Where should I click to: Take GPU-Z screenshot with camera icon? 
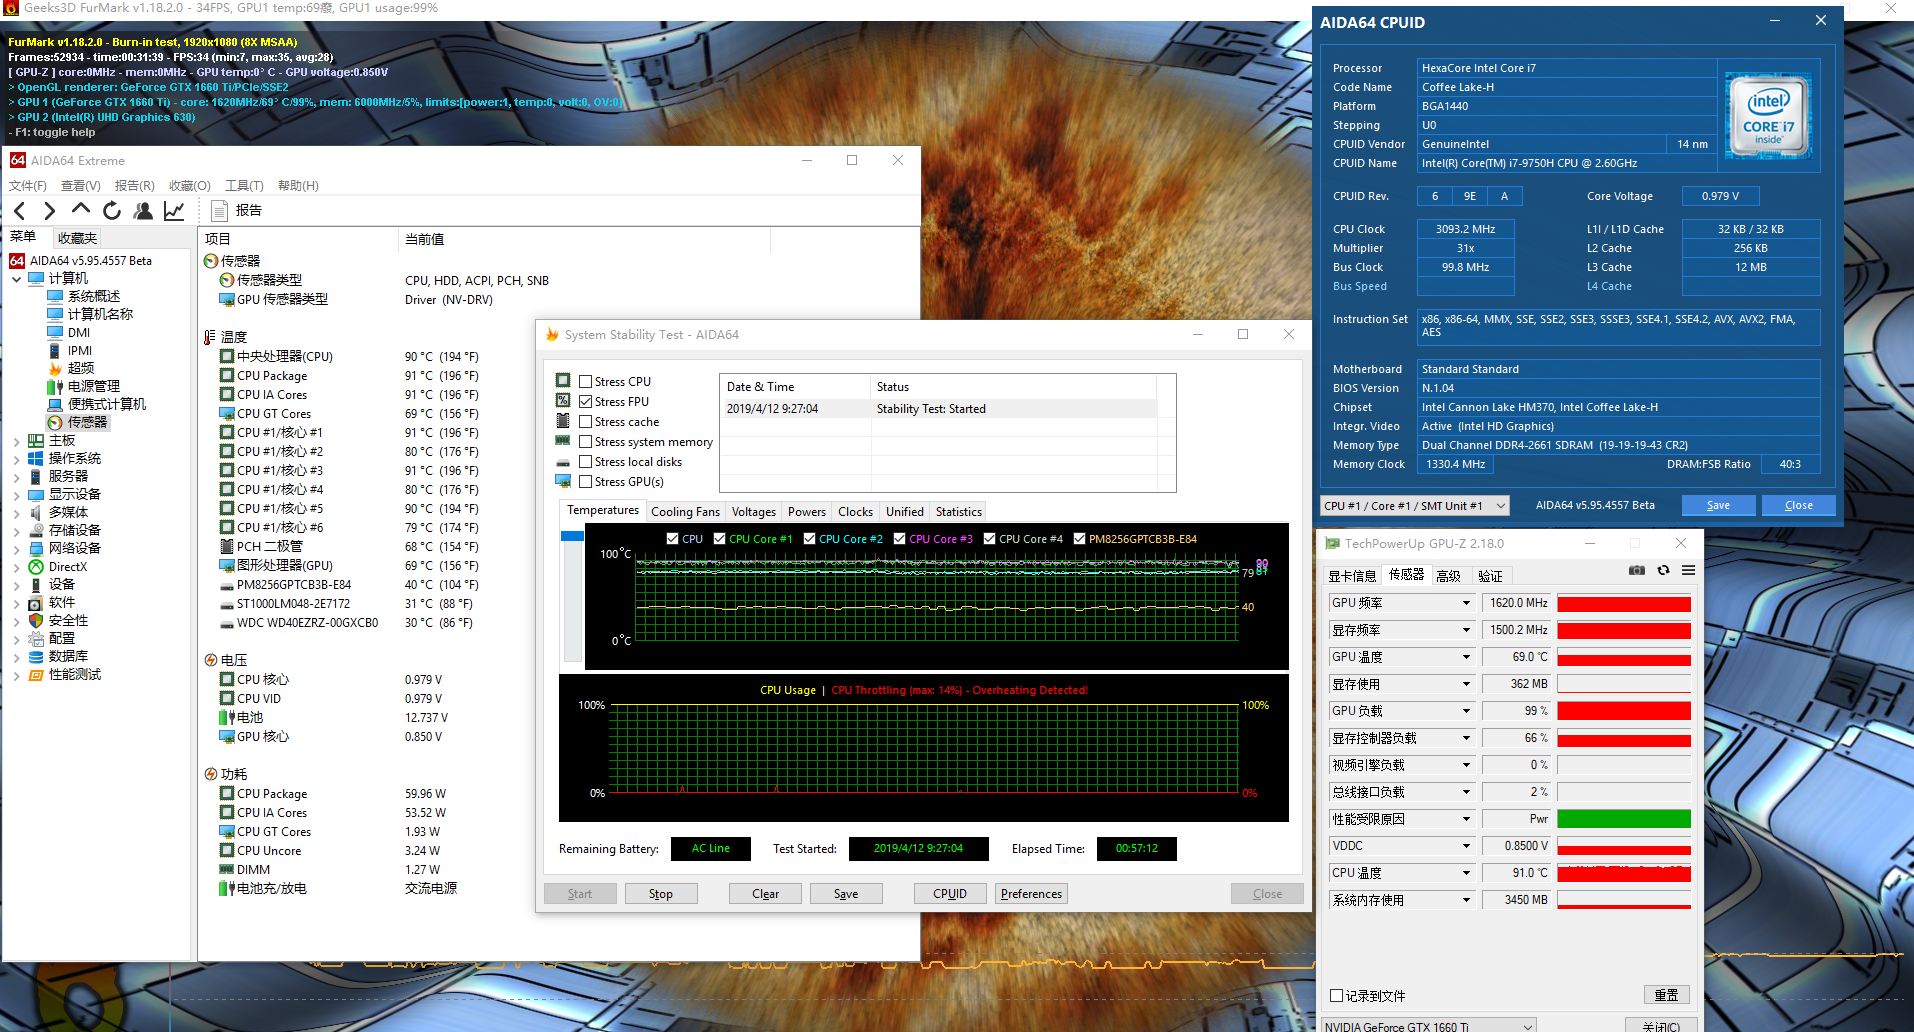pos(1636,571)
